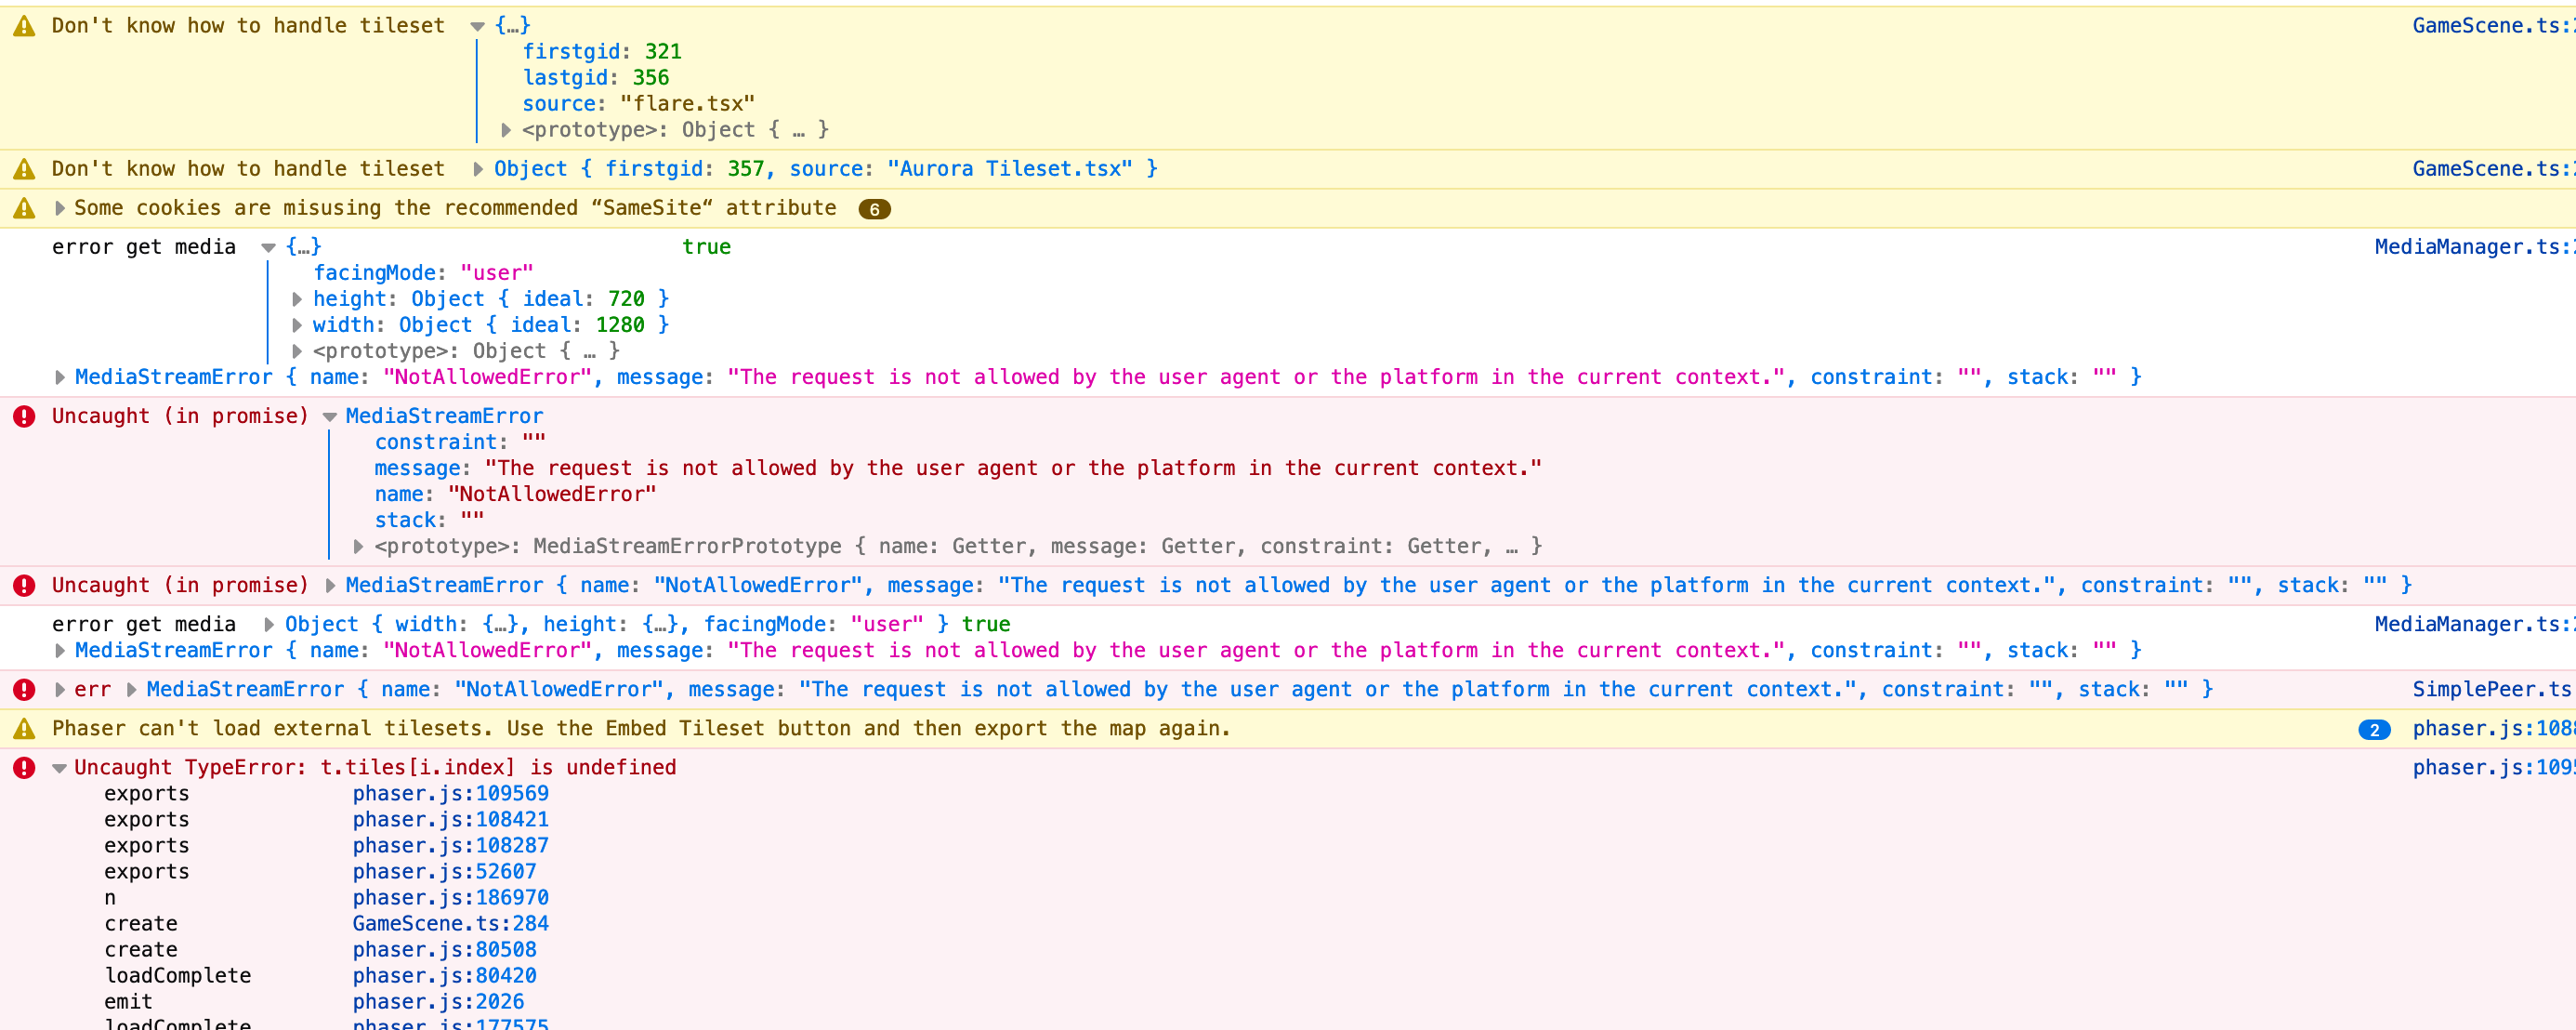The image size is (2576, 1030).
Task: Open GameScene.ts:284 in the stack trace
Action: click(450, 923)
